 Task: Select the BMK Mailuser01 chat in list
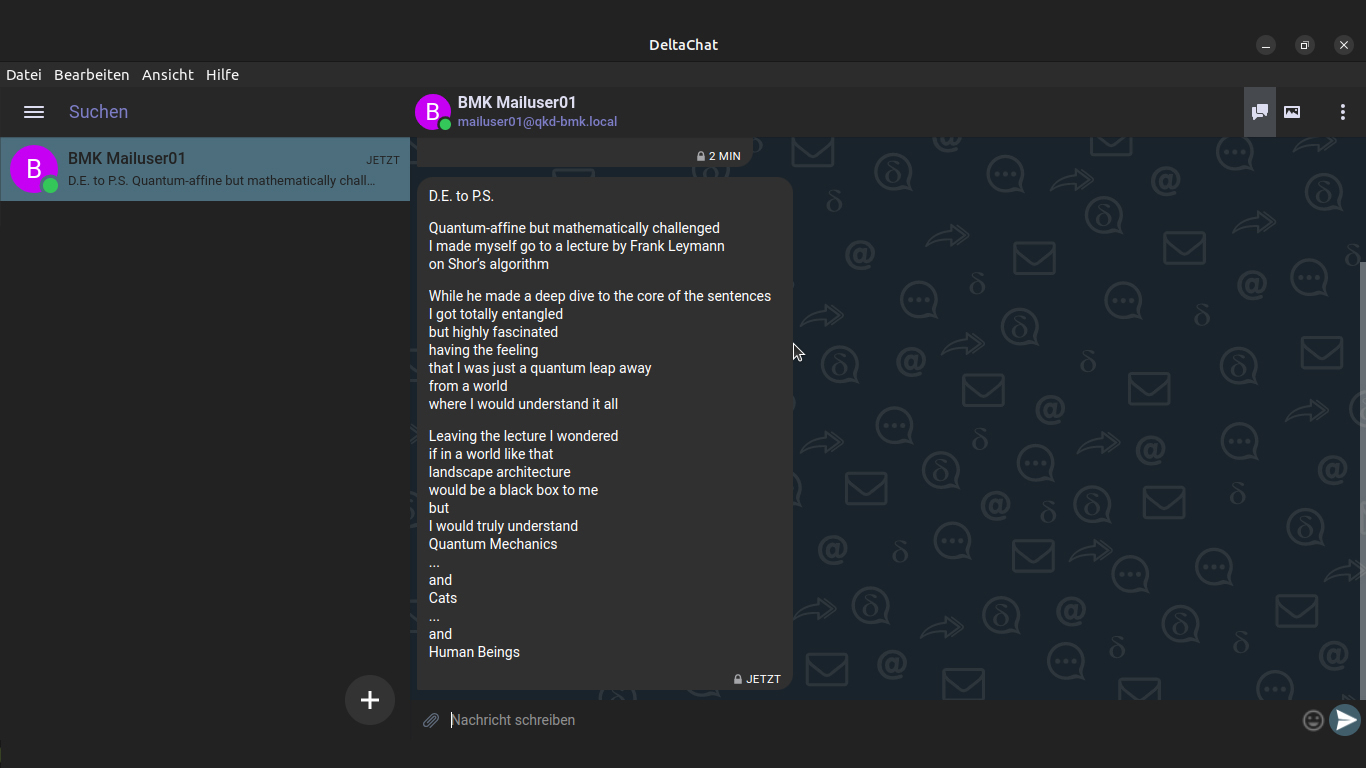pyautogui.click(x=205, y=169)
